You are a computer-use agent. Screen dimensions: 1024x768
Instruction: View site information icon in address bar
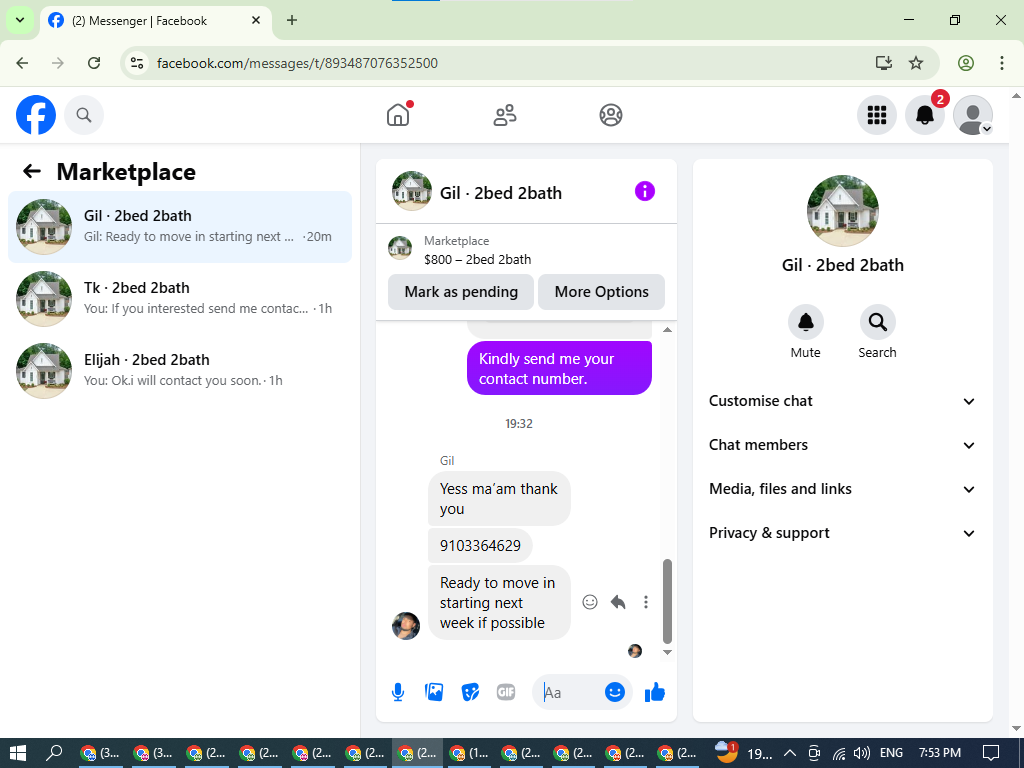coord(136,63)
